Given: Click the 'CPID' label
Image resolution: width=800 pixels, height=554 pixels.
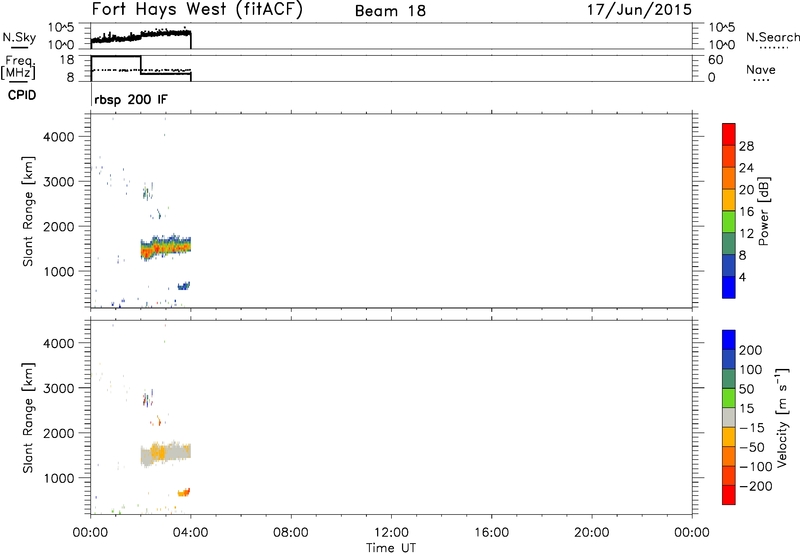Looking at the screenshot, I should pos(22,95).
